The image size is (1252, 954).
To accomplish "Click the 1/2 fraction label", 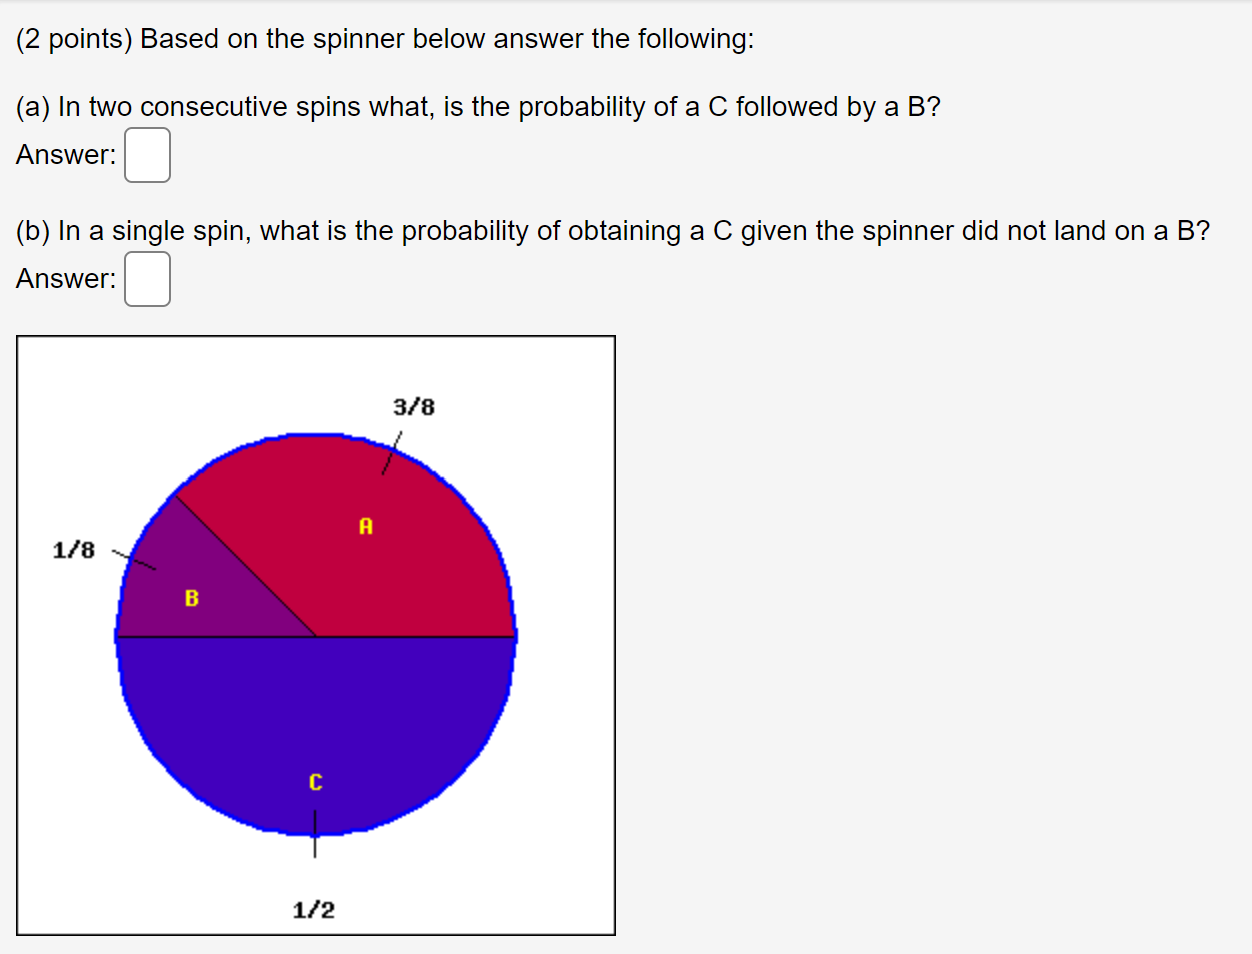I will 314,909.
